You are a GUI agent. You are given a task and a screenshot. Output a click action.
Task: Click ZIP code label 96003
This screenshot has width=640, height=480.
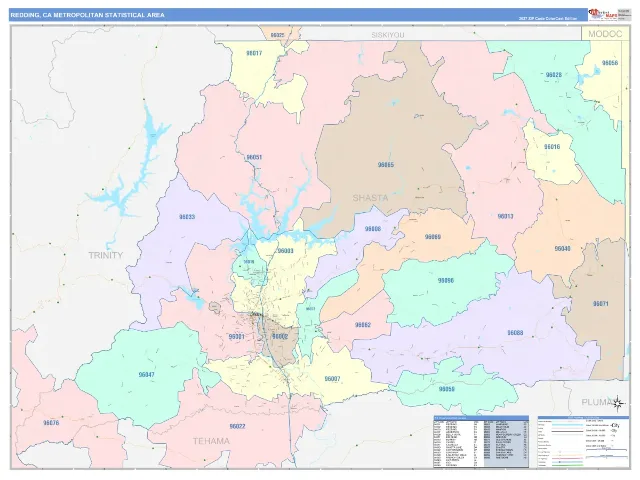(x=285, y=251)
